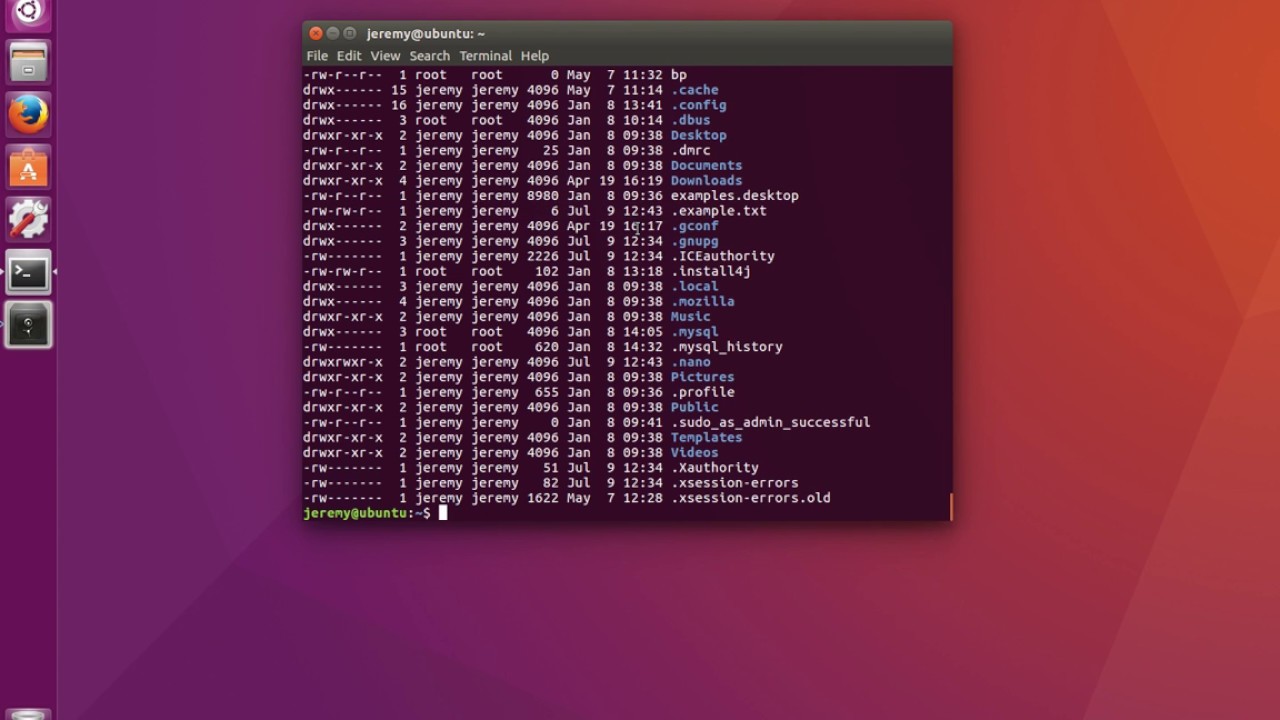Click the 'Downloads' directory name
The image size is (1280, 720).
(707, 181)
